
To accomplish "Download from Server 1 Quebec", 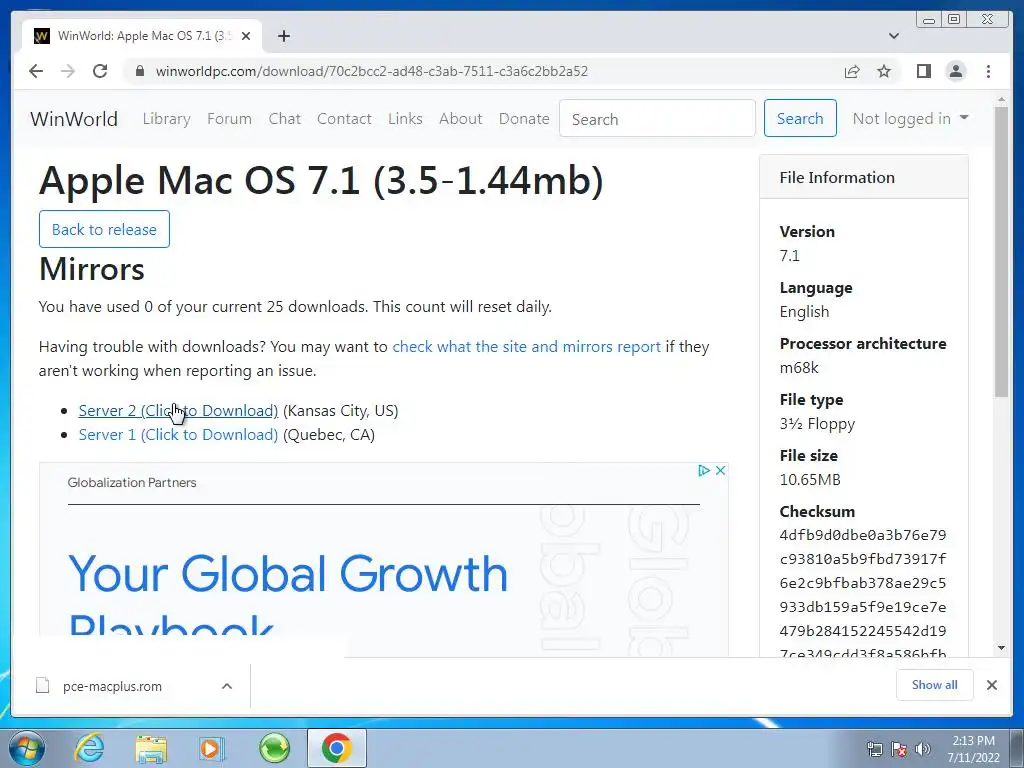I will click(x=178, y=435).
